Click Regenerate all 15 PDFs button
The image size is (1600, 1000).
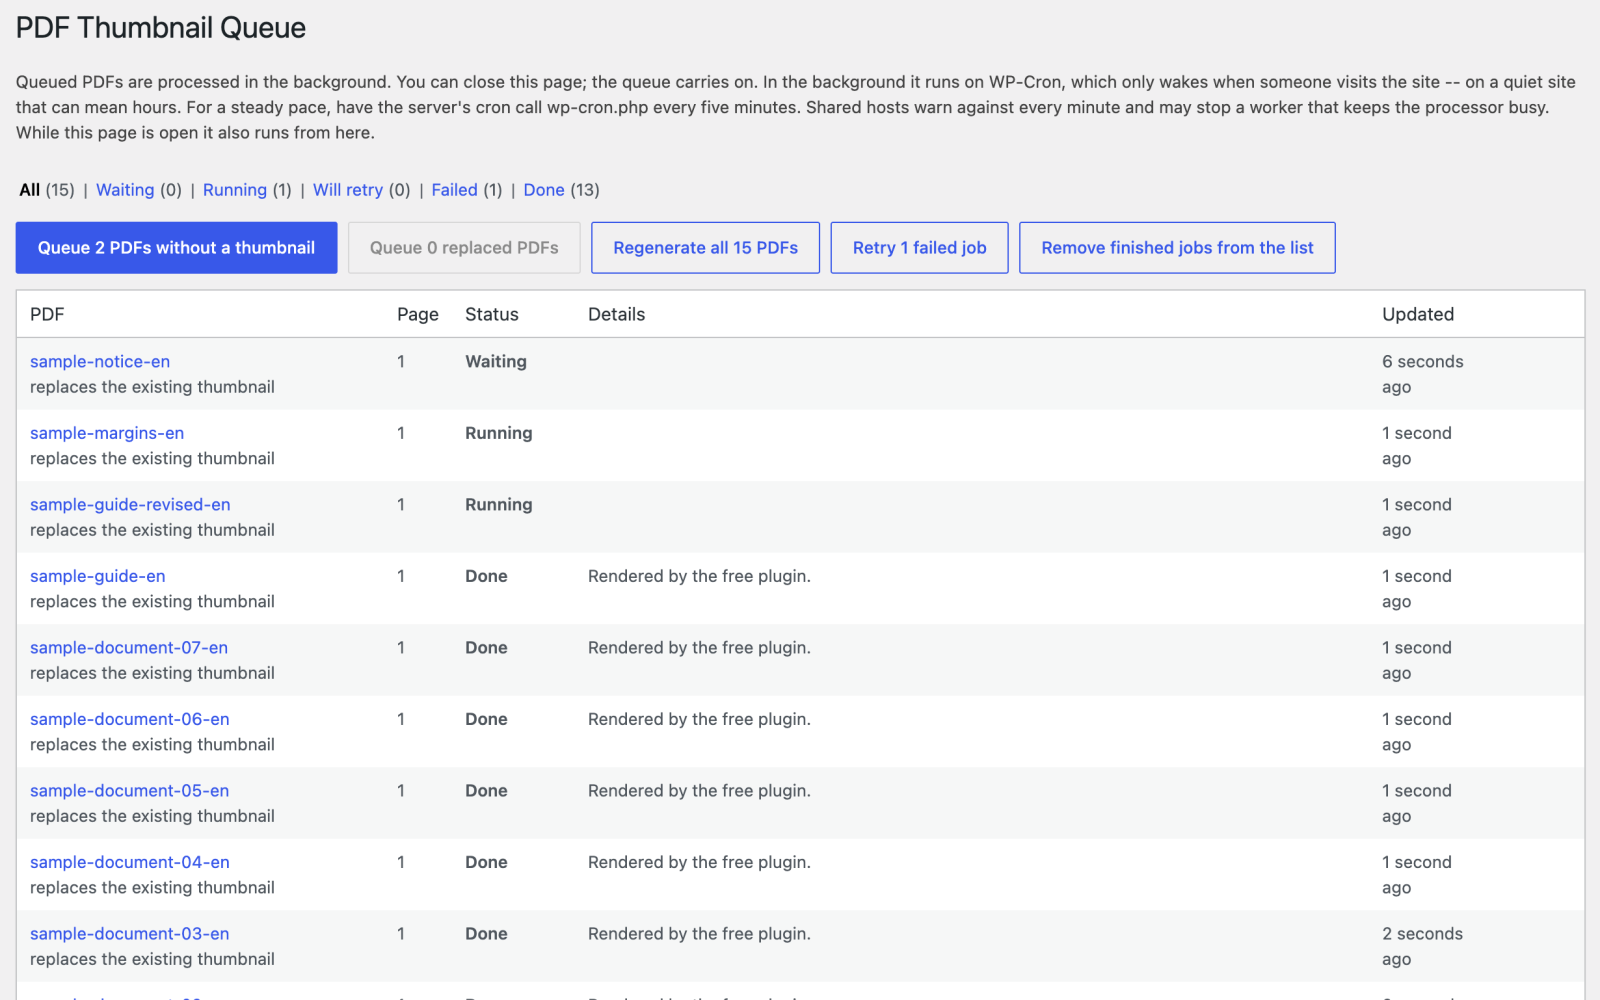pos(705,248)
